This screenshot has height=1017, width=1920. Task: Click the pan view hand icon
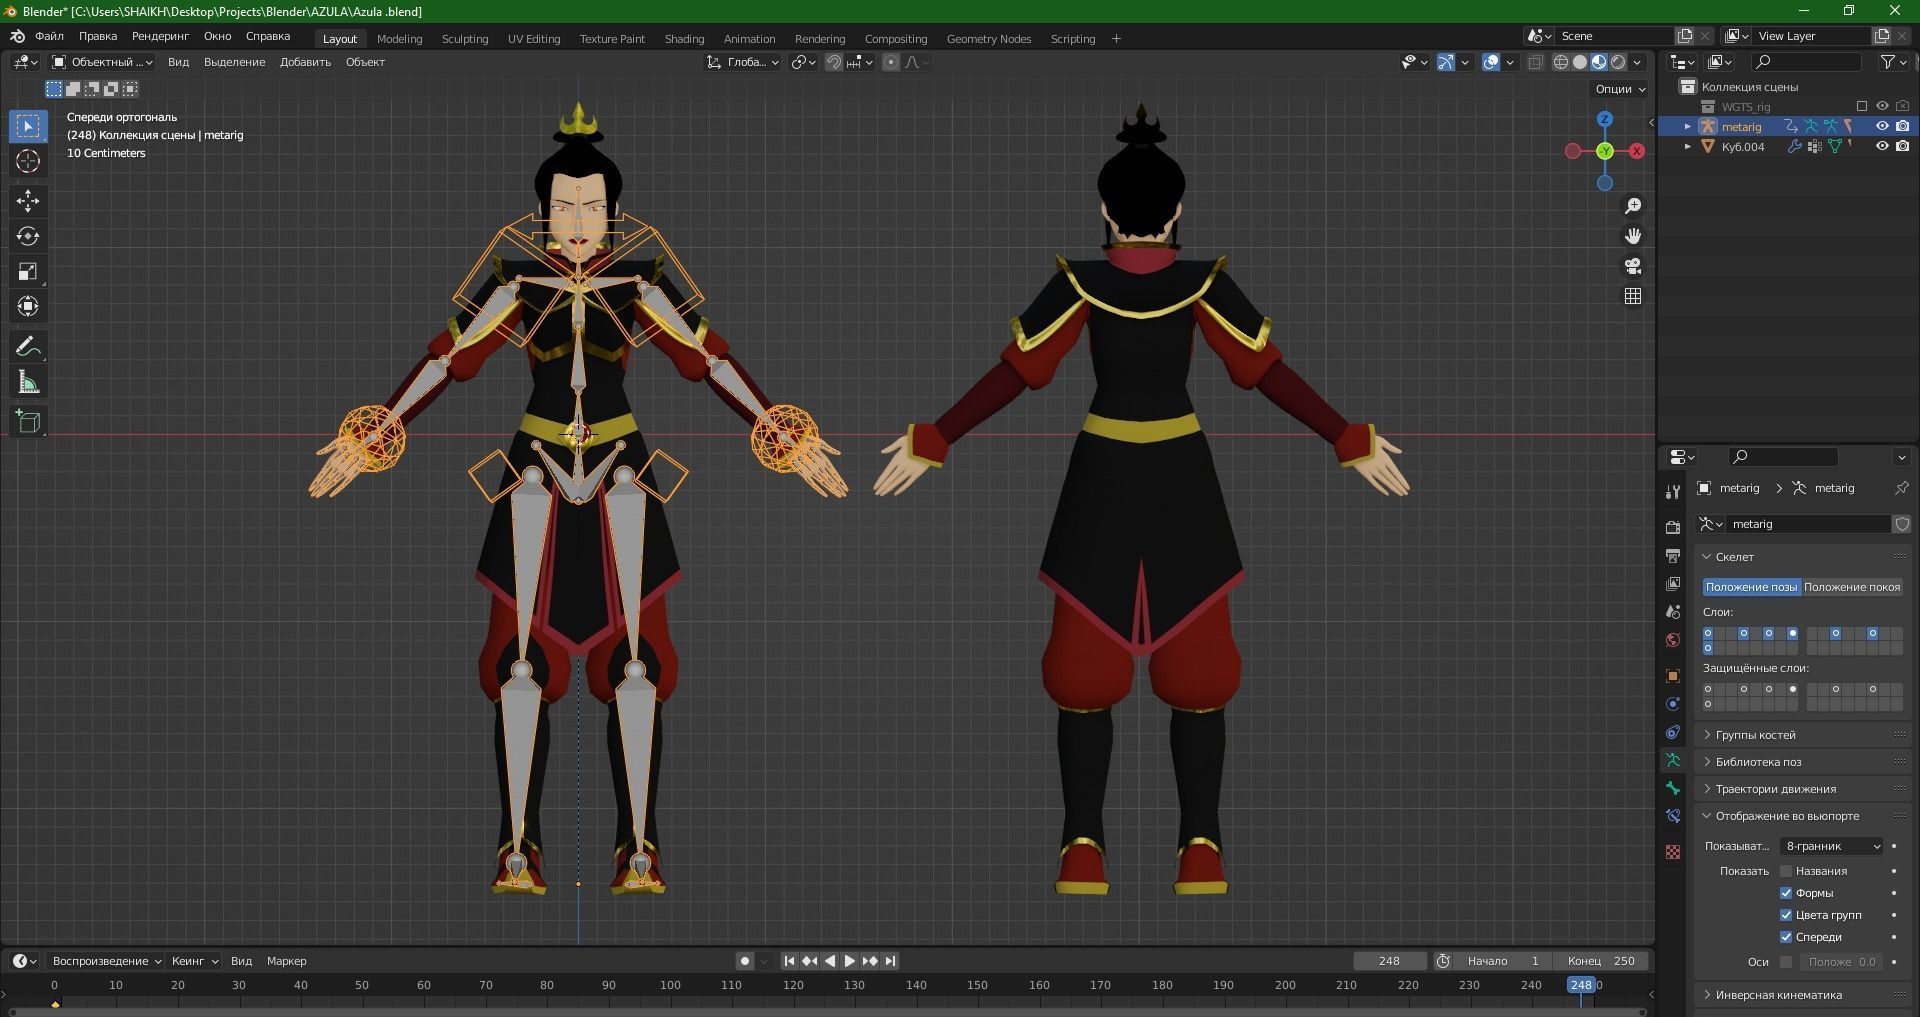(1633, 236)
